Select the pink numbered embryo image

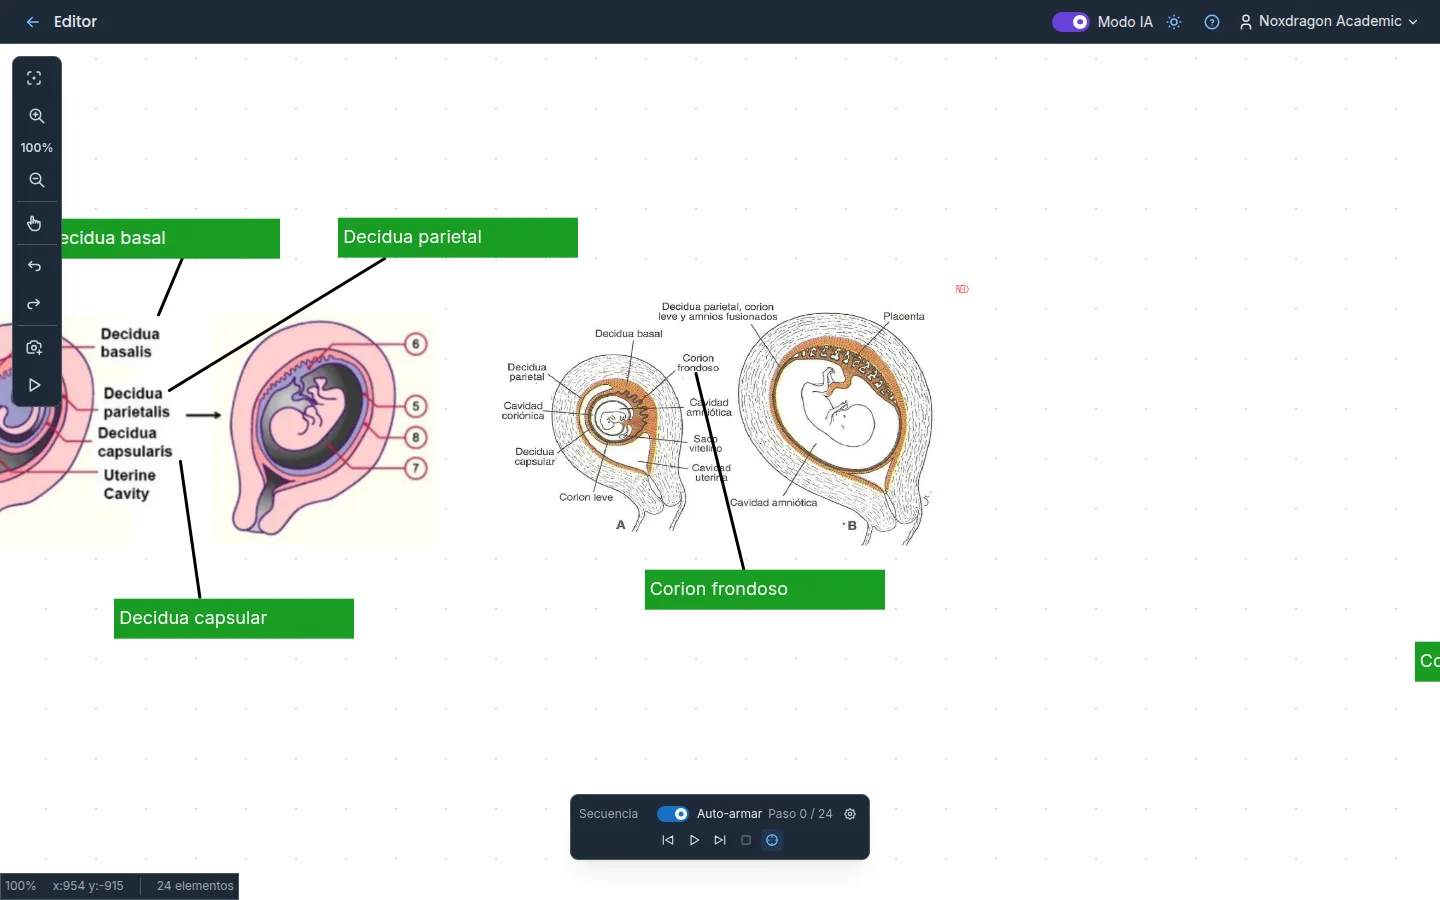click(x=324, y=430)
